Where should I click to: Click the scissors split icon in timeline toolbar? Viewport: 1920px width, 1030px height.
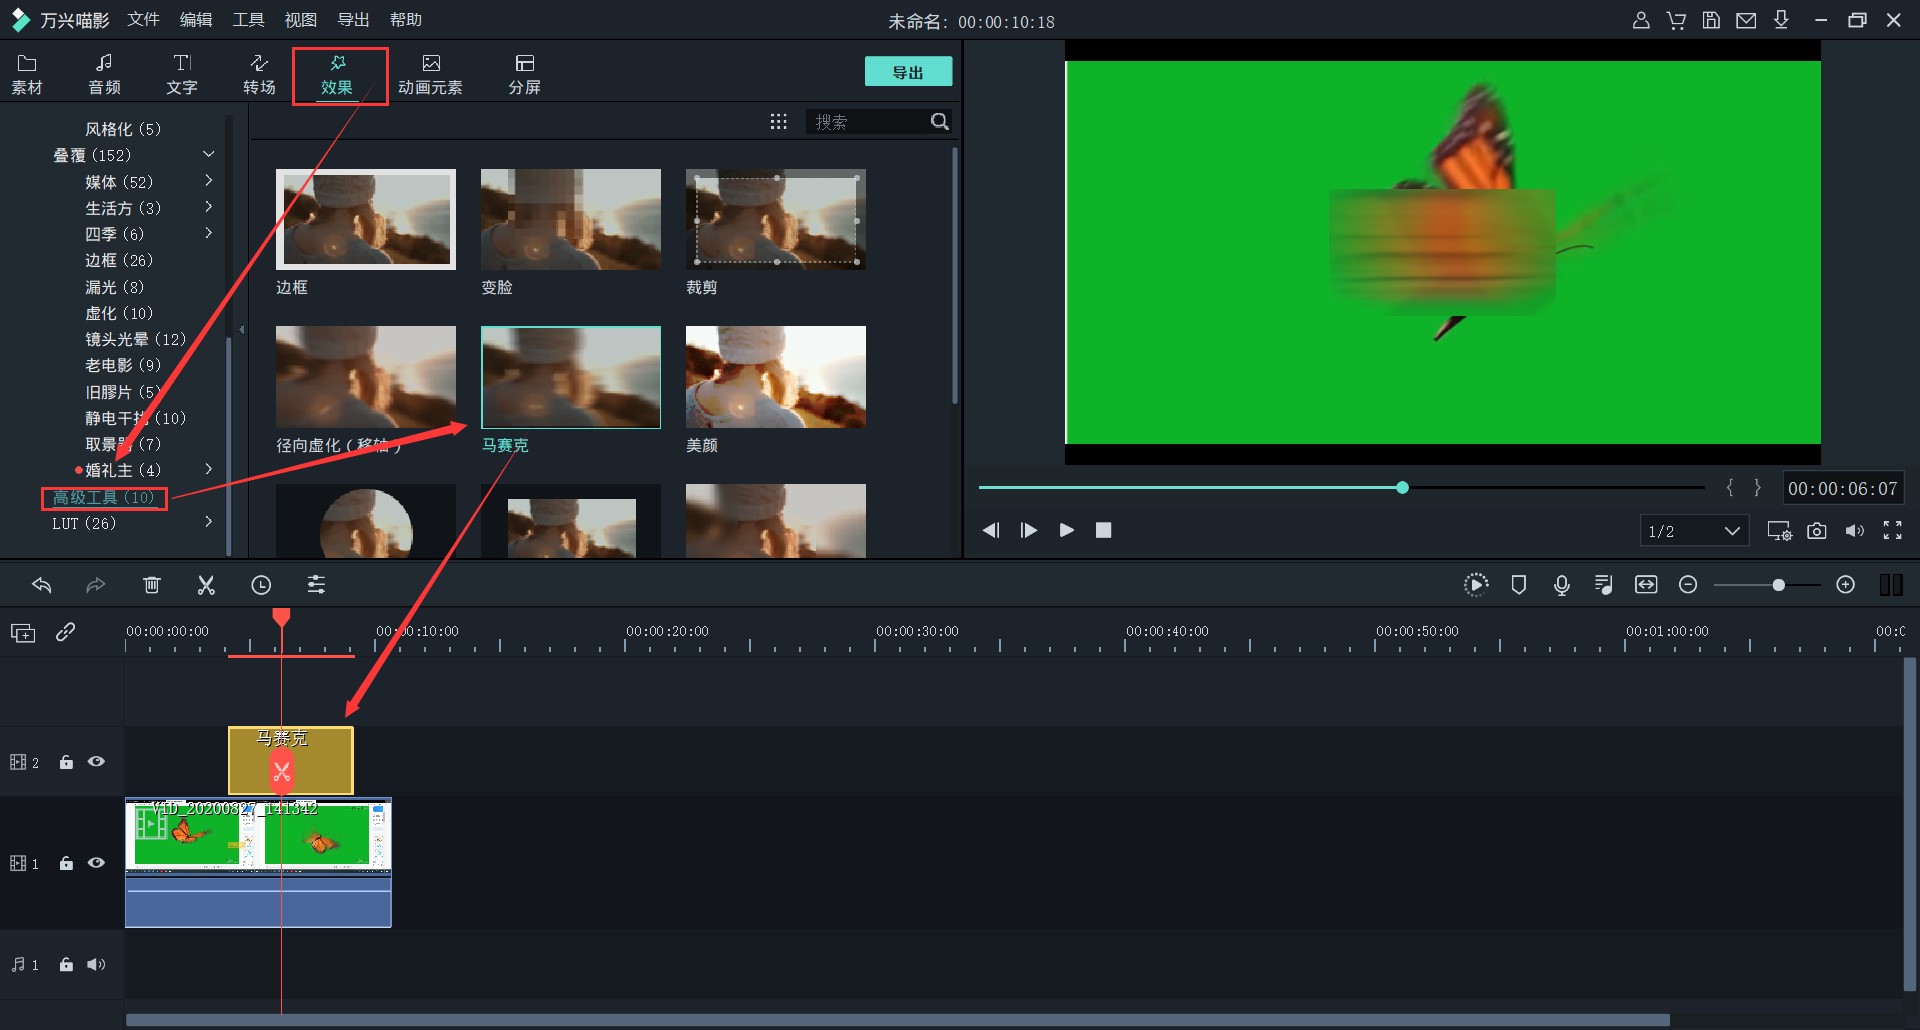pos(206,586)
